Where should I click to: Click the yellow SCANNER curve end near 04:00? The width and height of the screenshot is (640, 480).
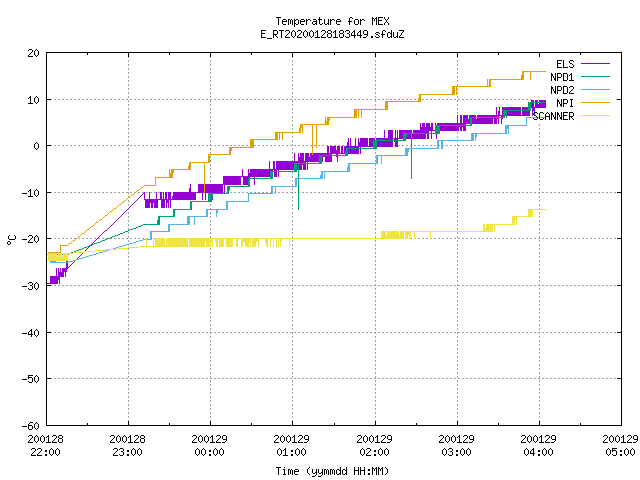coord(539,210)
